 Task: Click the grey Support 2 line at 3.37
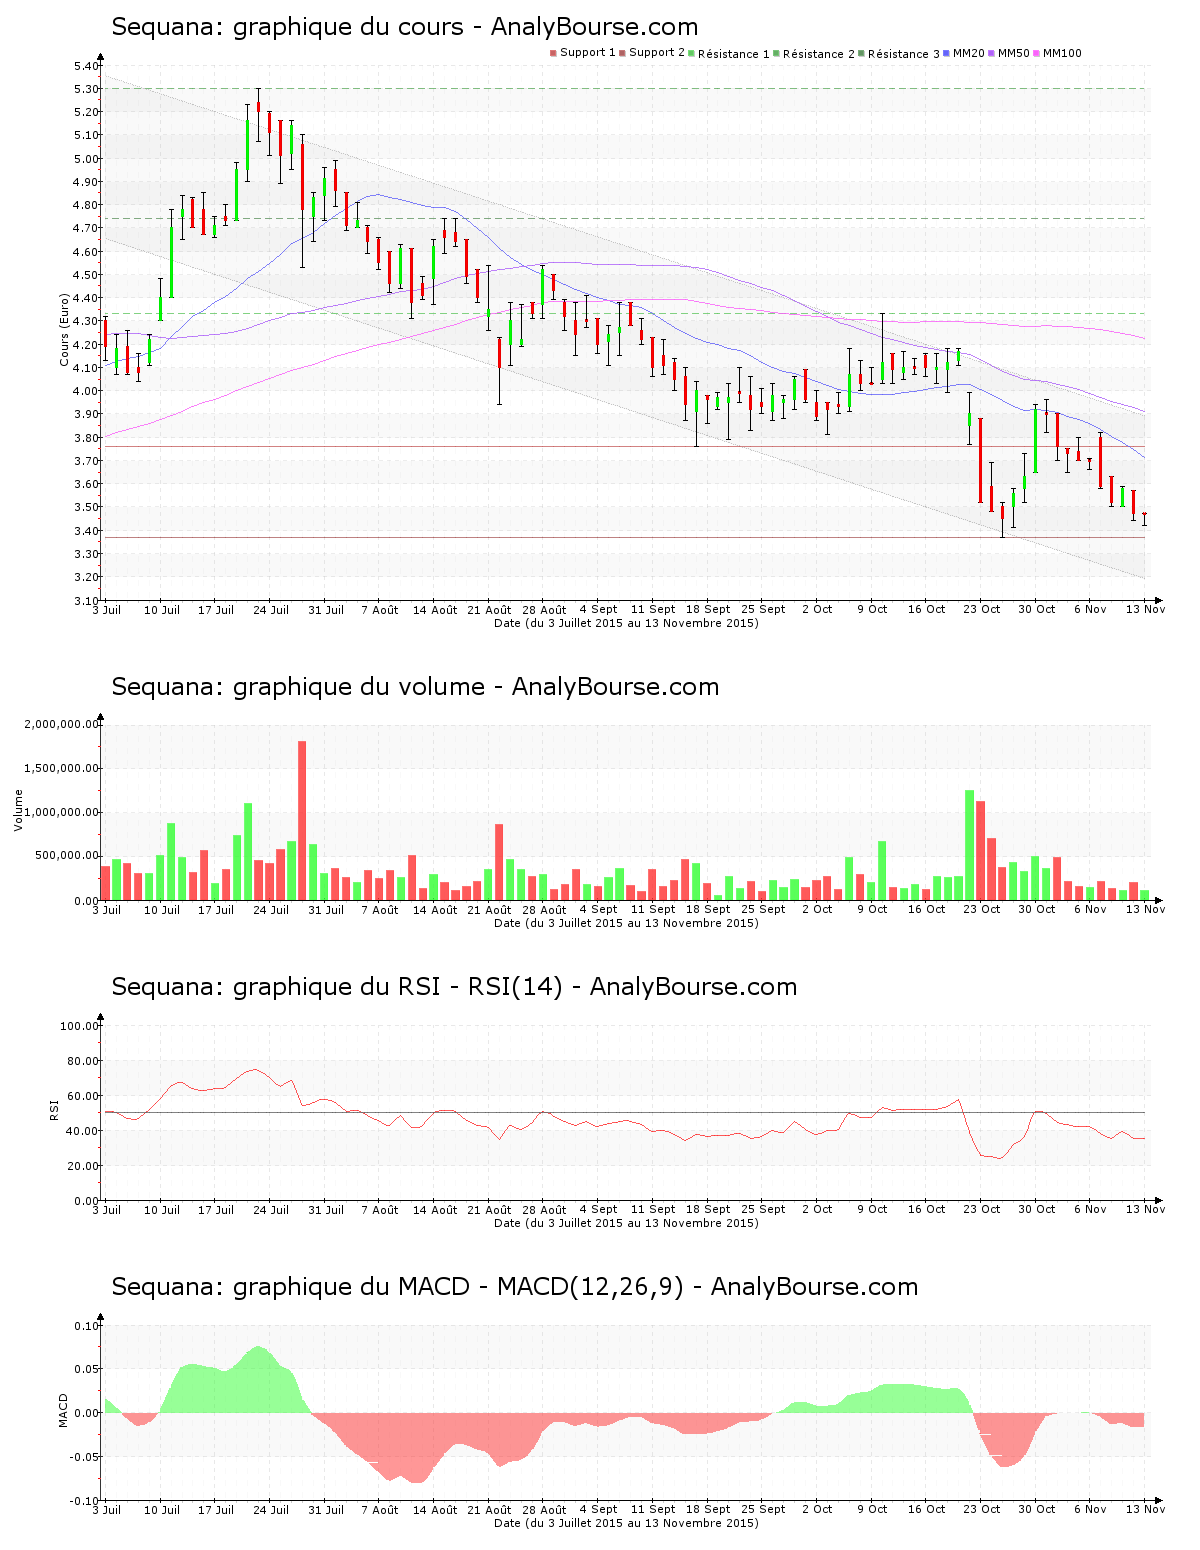(625, 537)
